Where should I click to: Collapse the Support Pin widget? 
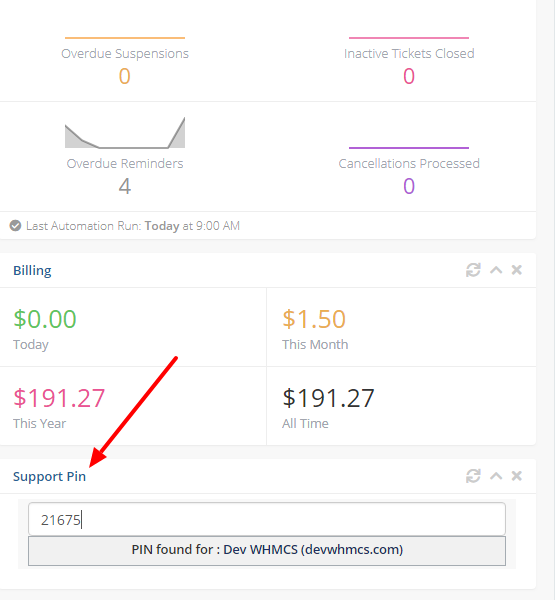[496, 476]
